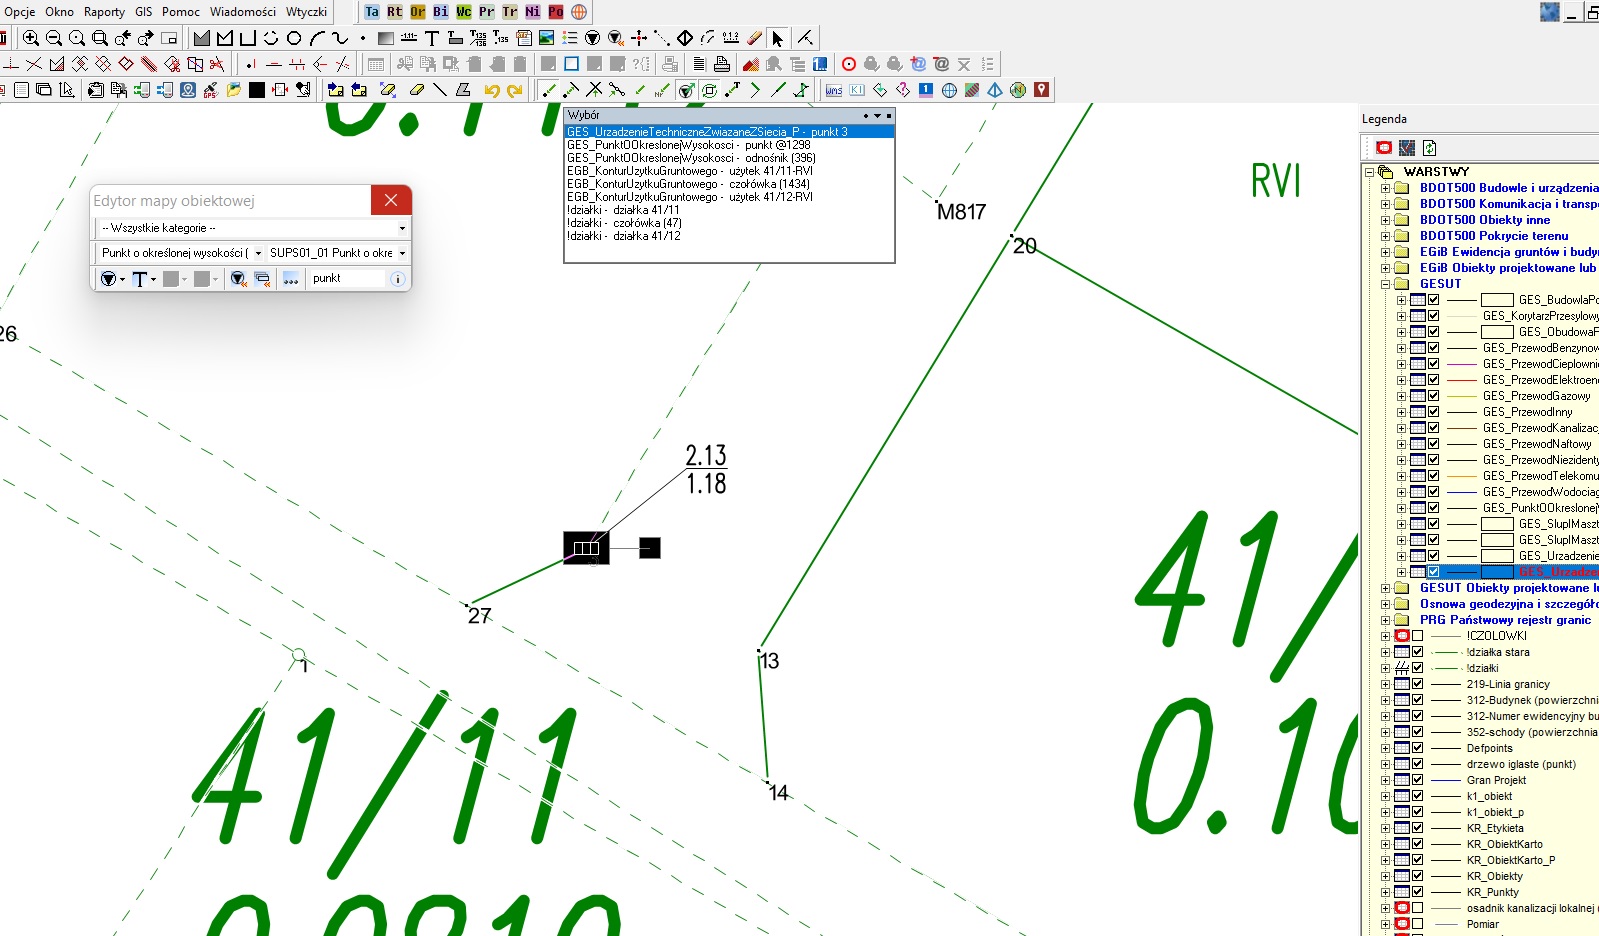Open the Pomoc menu
Screen dimensions: 1599x936
[181, 12]
